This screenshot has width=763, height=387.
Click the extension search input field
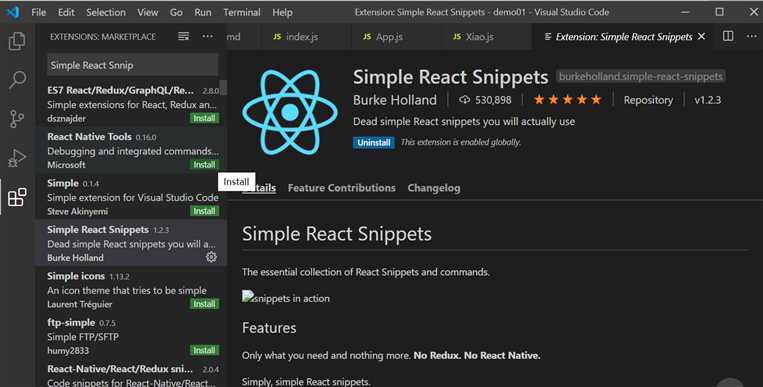[132, 65]
